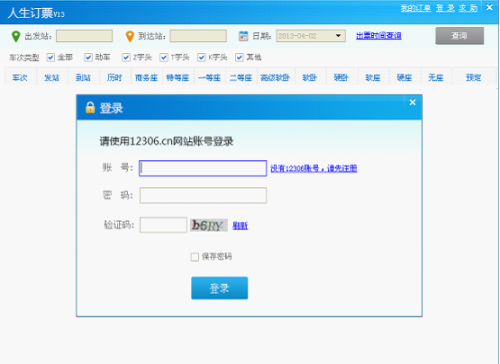Click the 二等座 column header

pyautogui.click(x=241, y=78)
